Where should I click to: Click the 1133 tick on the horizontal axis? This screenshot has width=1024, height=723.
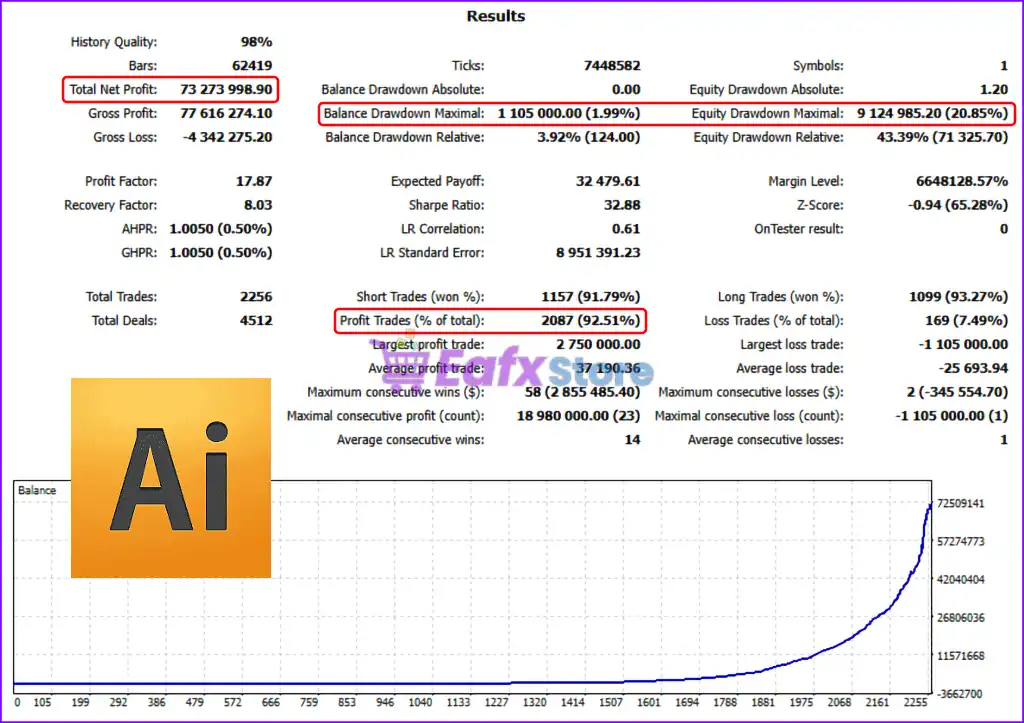click(x=458, y=703)
